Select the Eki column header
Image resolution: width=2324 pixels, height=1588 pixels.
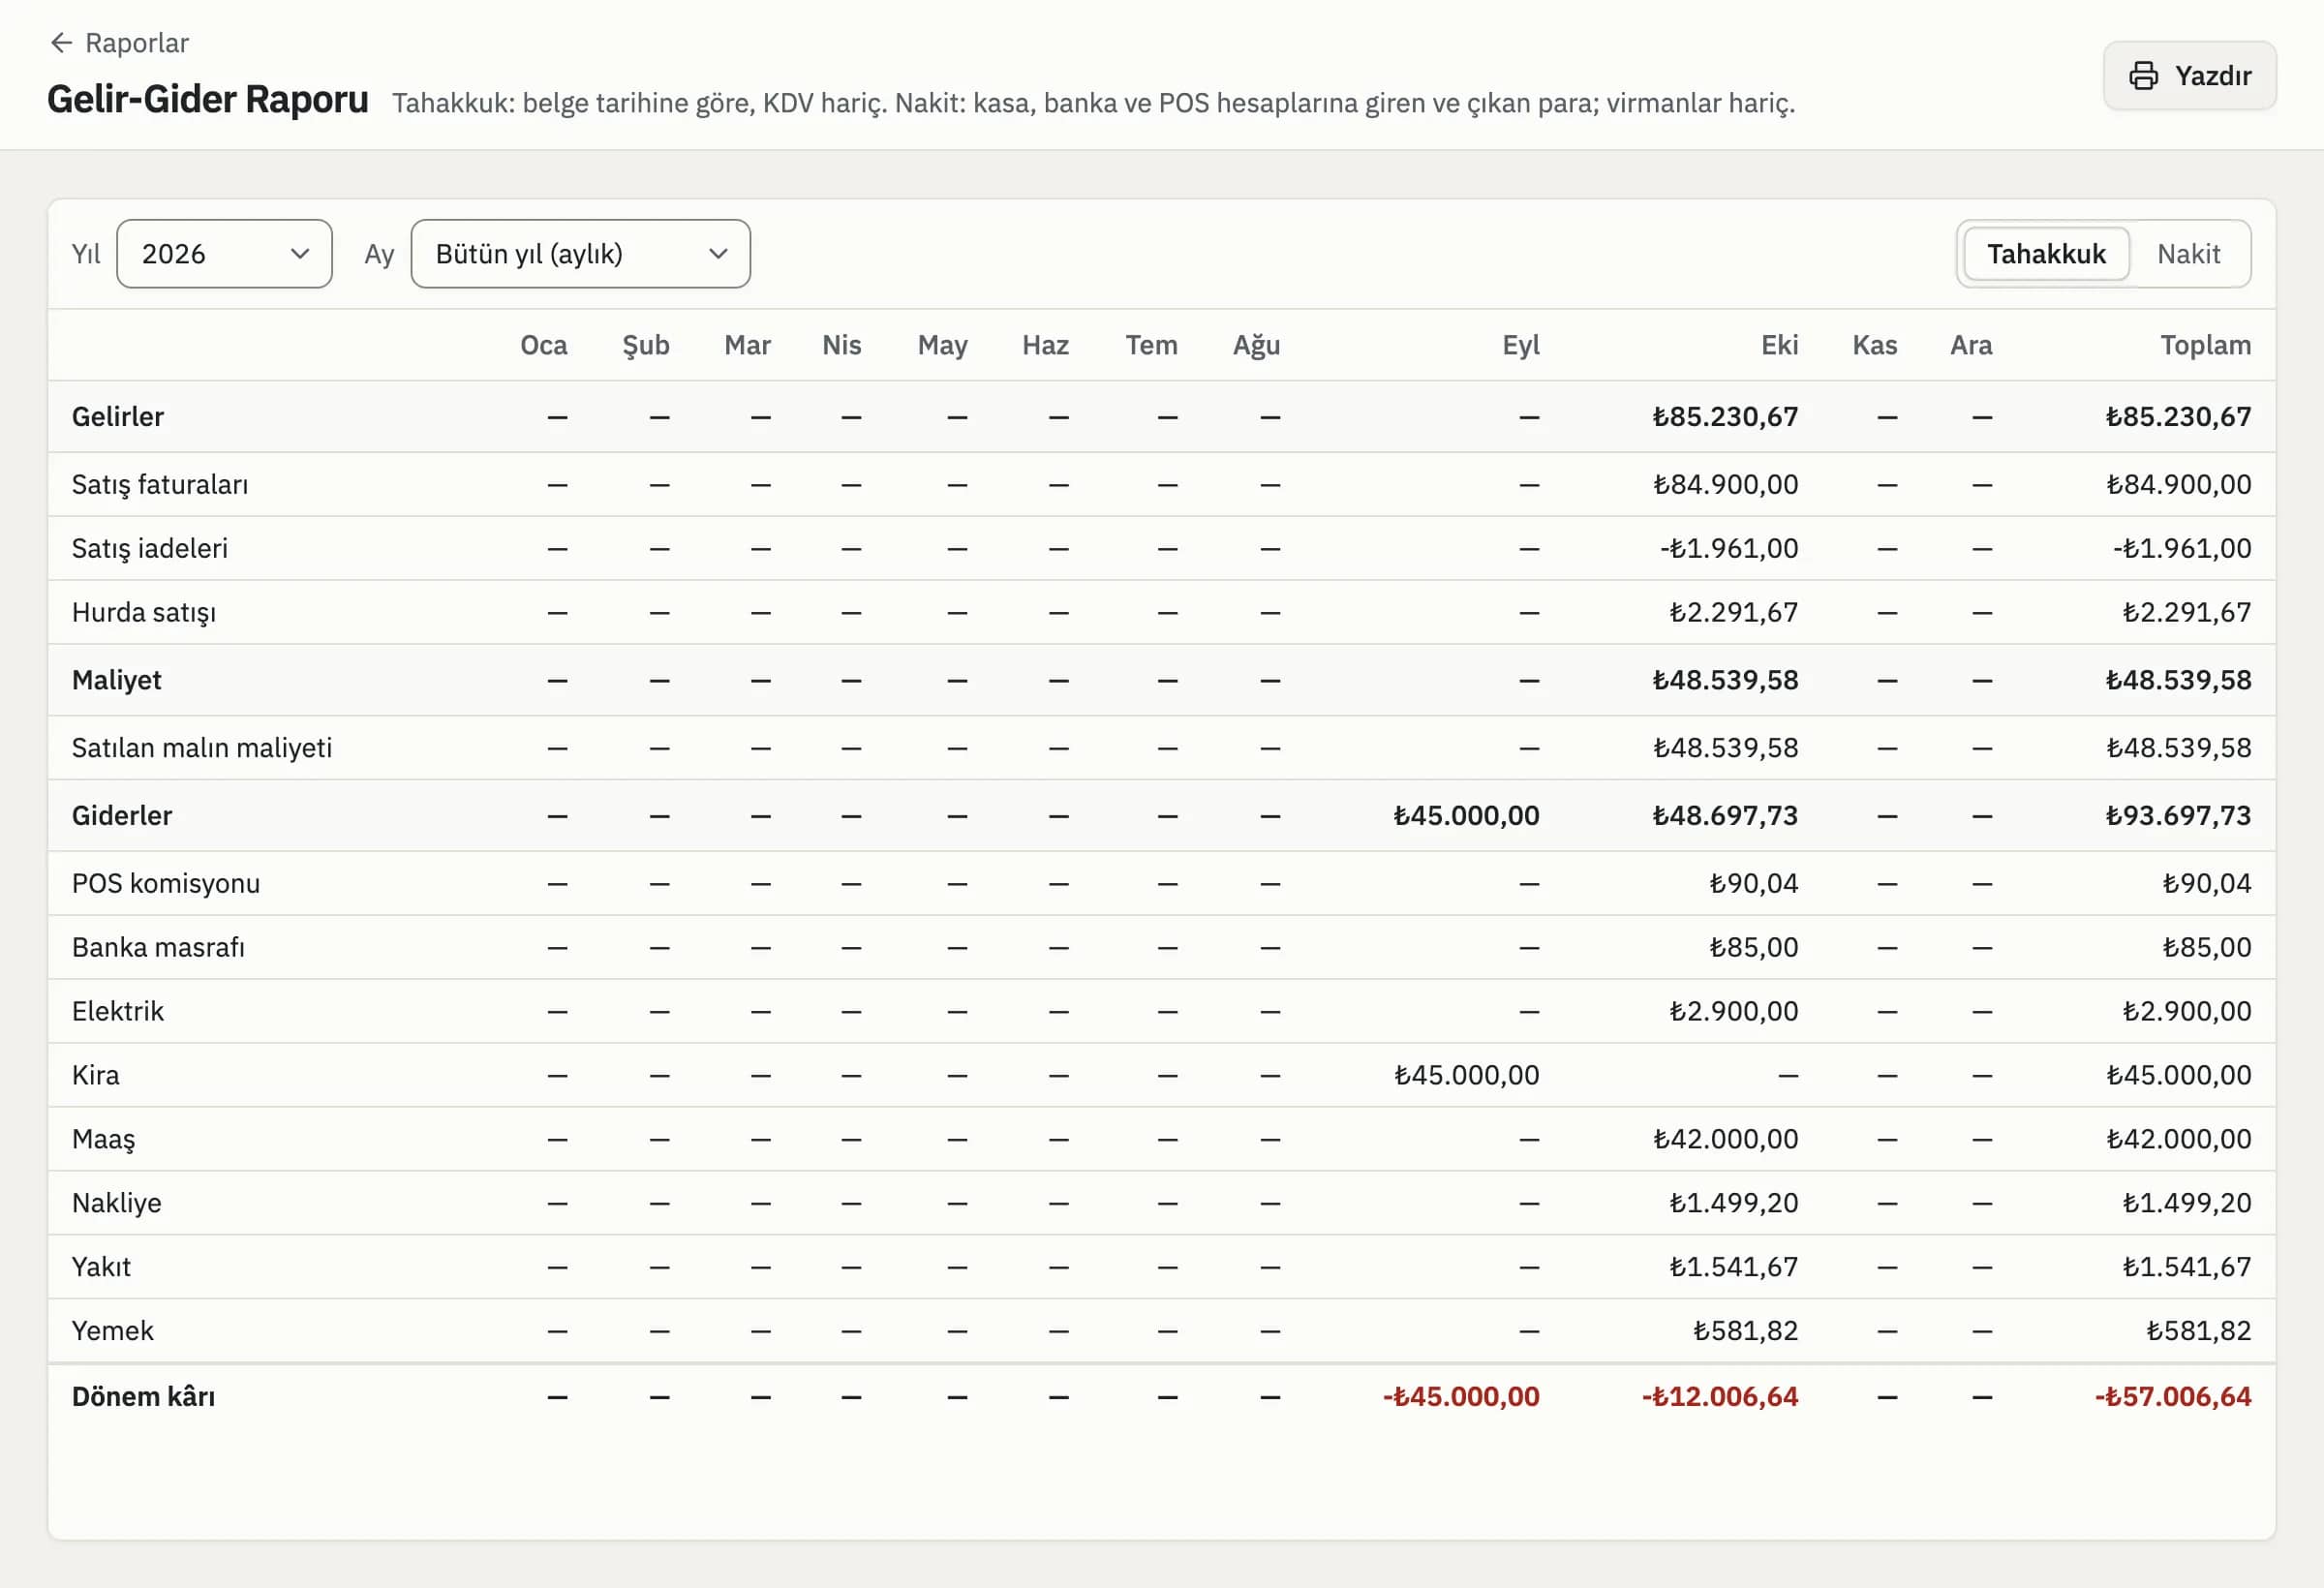(1779, 345)
